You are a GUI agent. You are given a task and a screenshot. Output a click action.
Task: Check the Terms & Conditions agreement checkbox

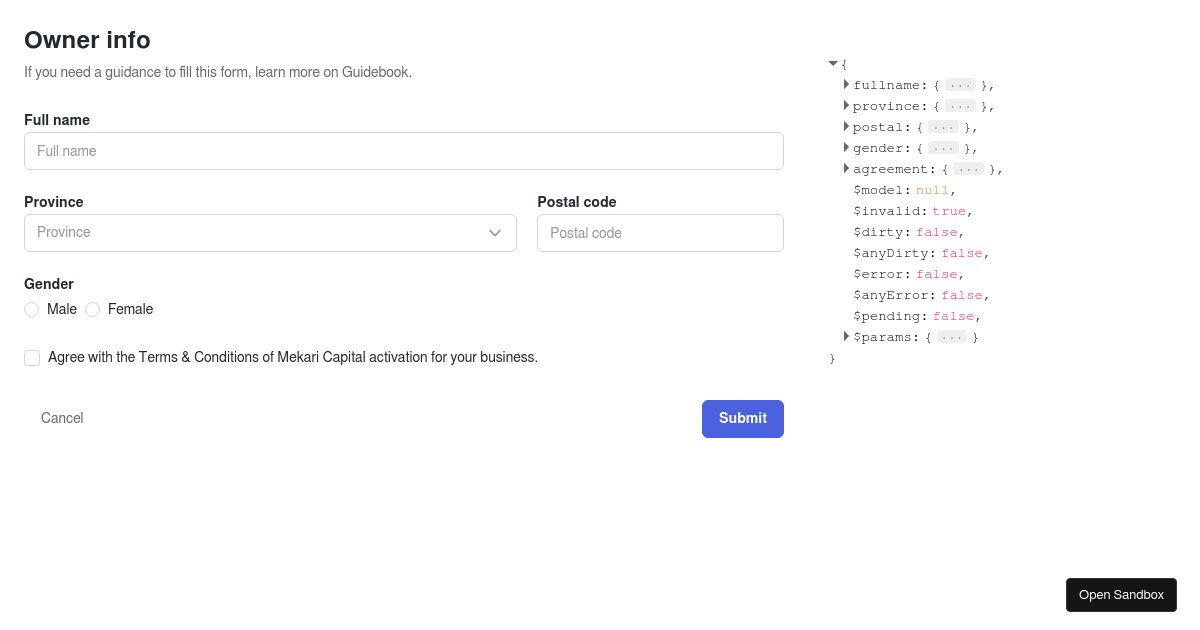[32, 357]
